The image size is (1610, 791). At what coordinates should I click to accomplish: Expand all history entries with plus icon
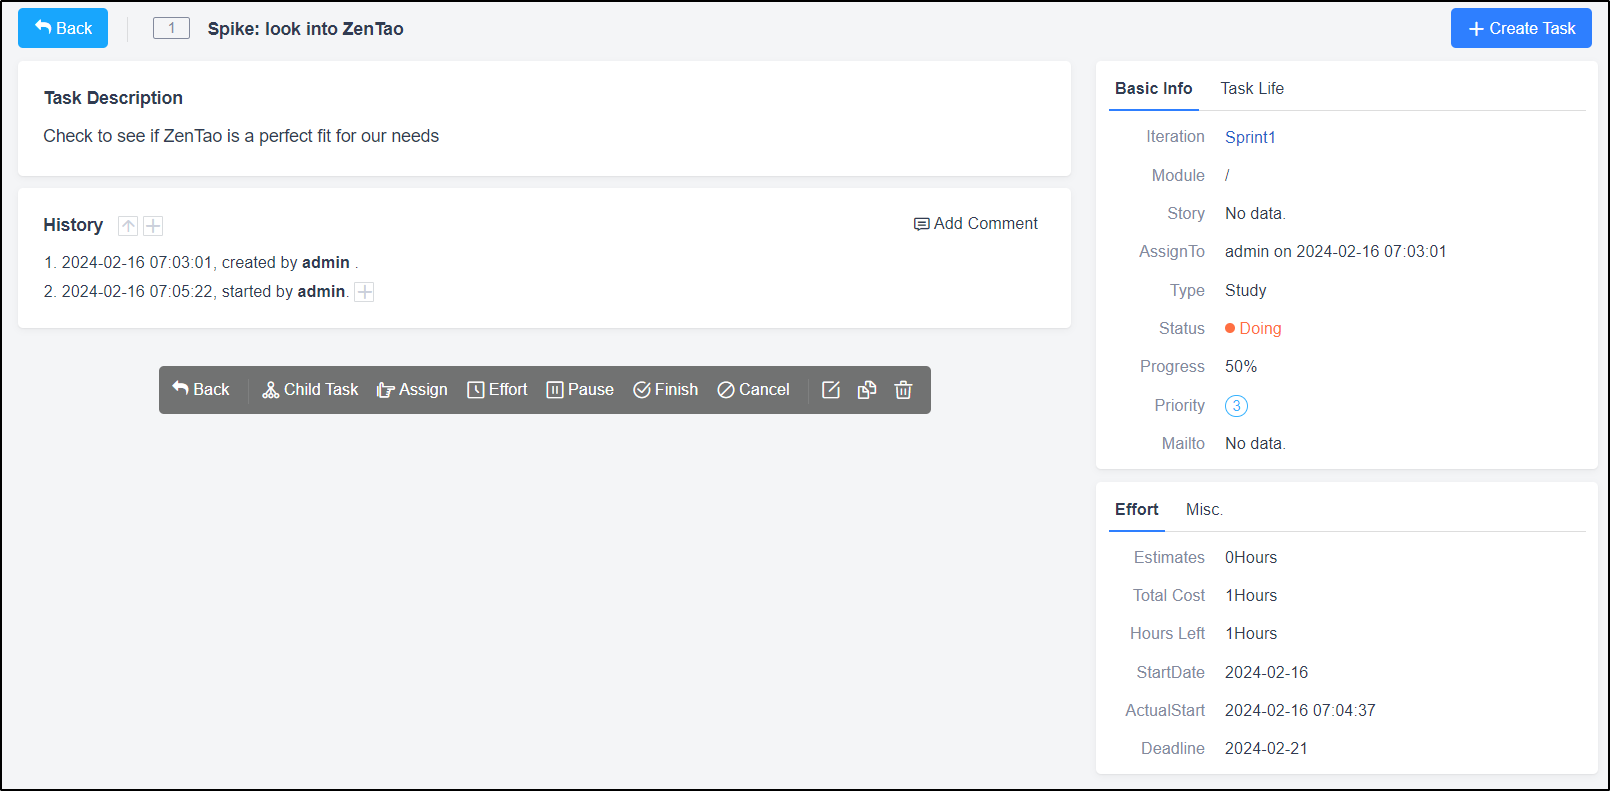[x=153, y=226]
